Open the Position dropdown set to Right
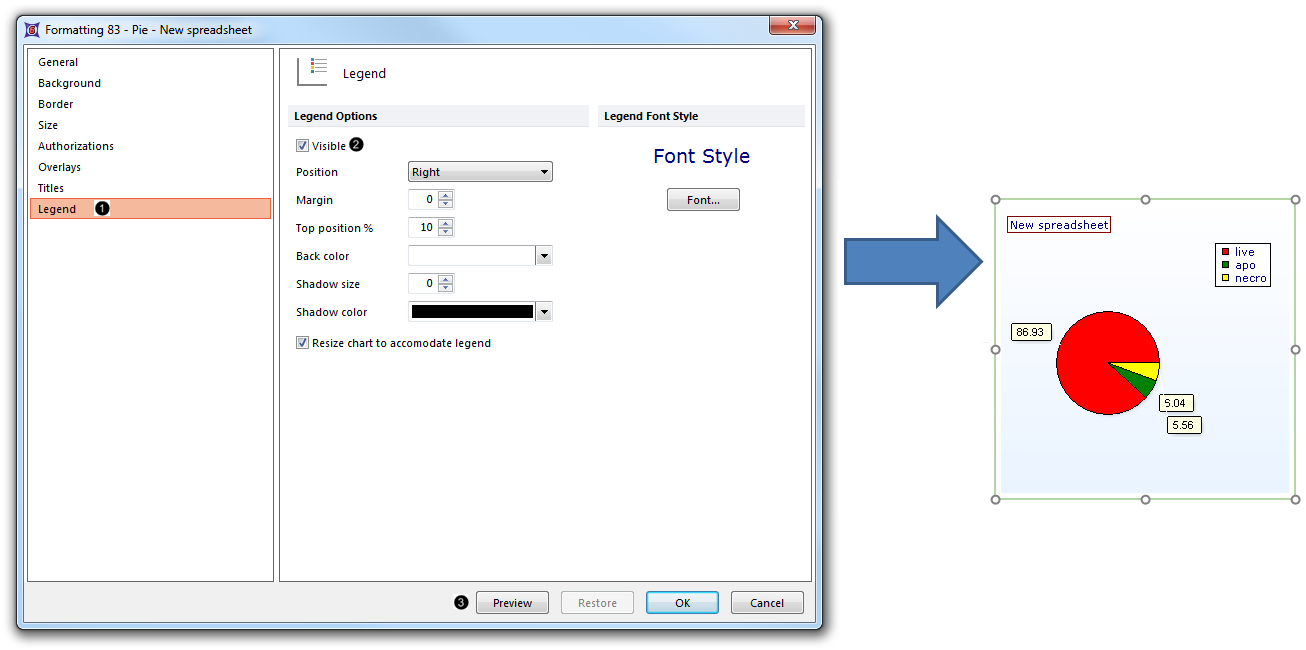1306x650 pixels. 480,172
